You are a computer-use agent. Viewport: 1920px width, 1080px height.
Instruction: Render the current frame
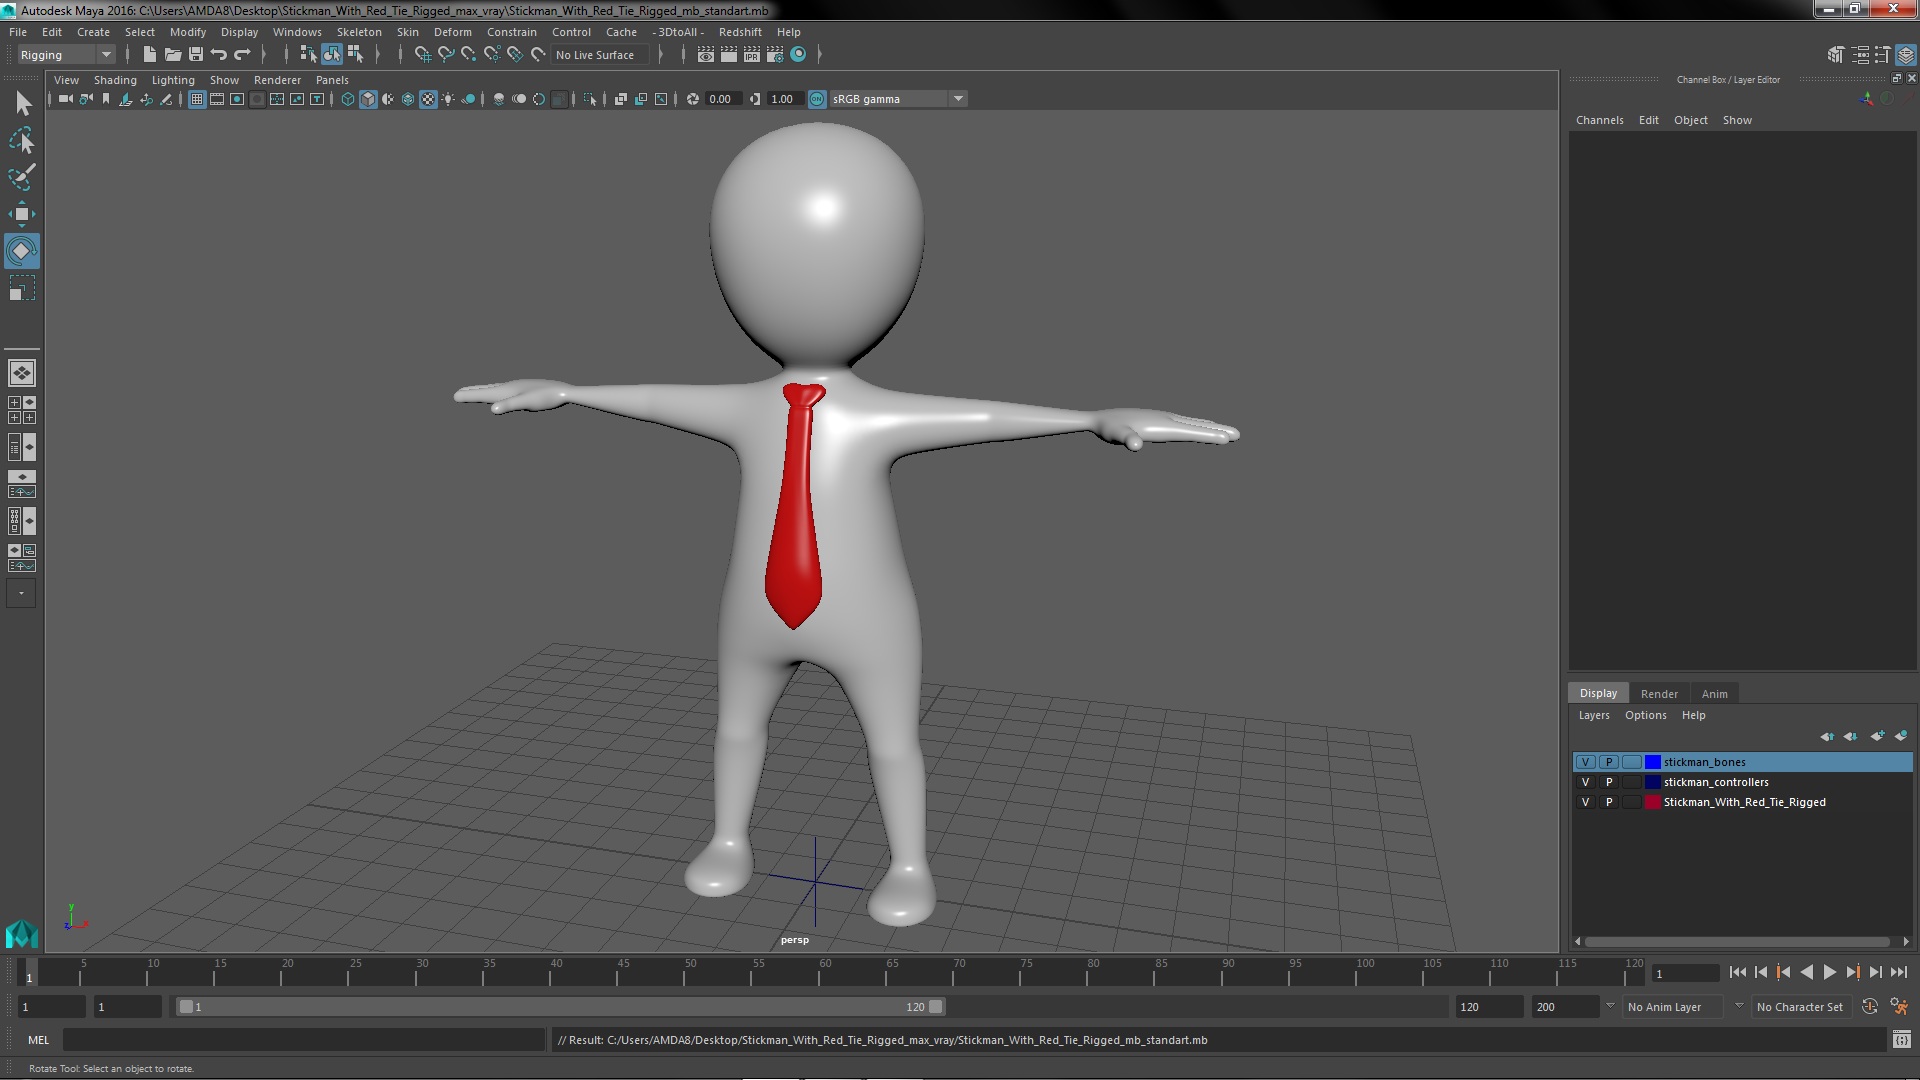729,54
